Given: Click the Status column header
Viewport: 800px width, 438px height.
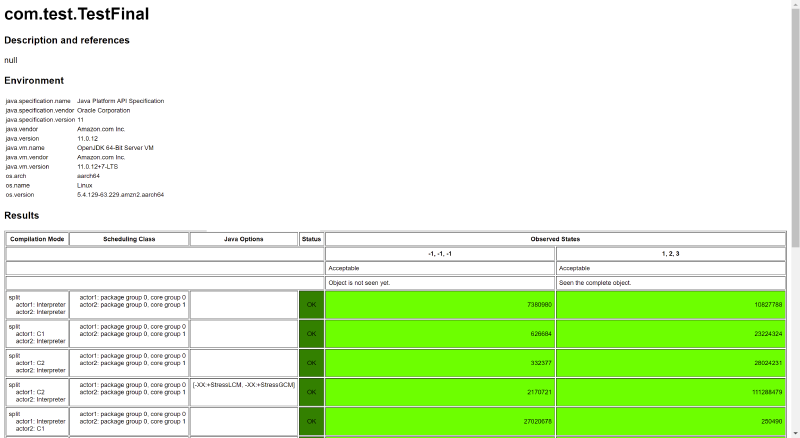Looking at the screenshot, I should tap(311, 239).
